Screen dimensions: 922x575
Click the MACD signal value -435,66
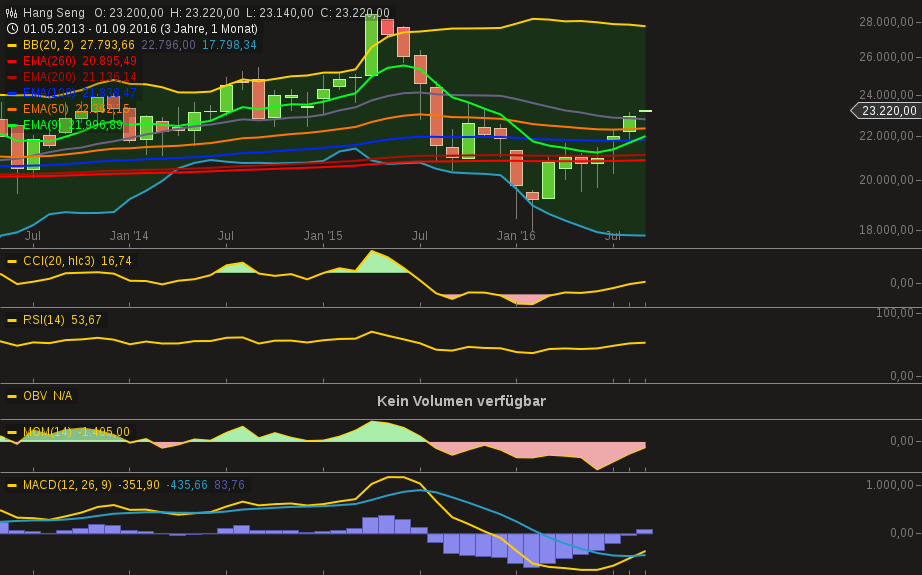(187, 484)
